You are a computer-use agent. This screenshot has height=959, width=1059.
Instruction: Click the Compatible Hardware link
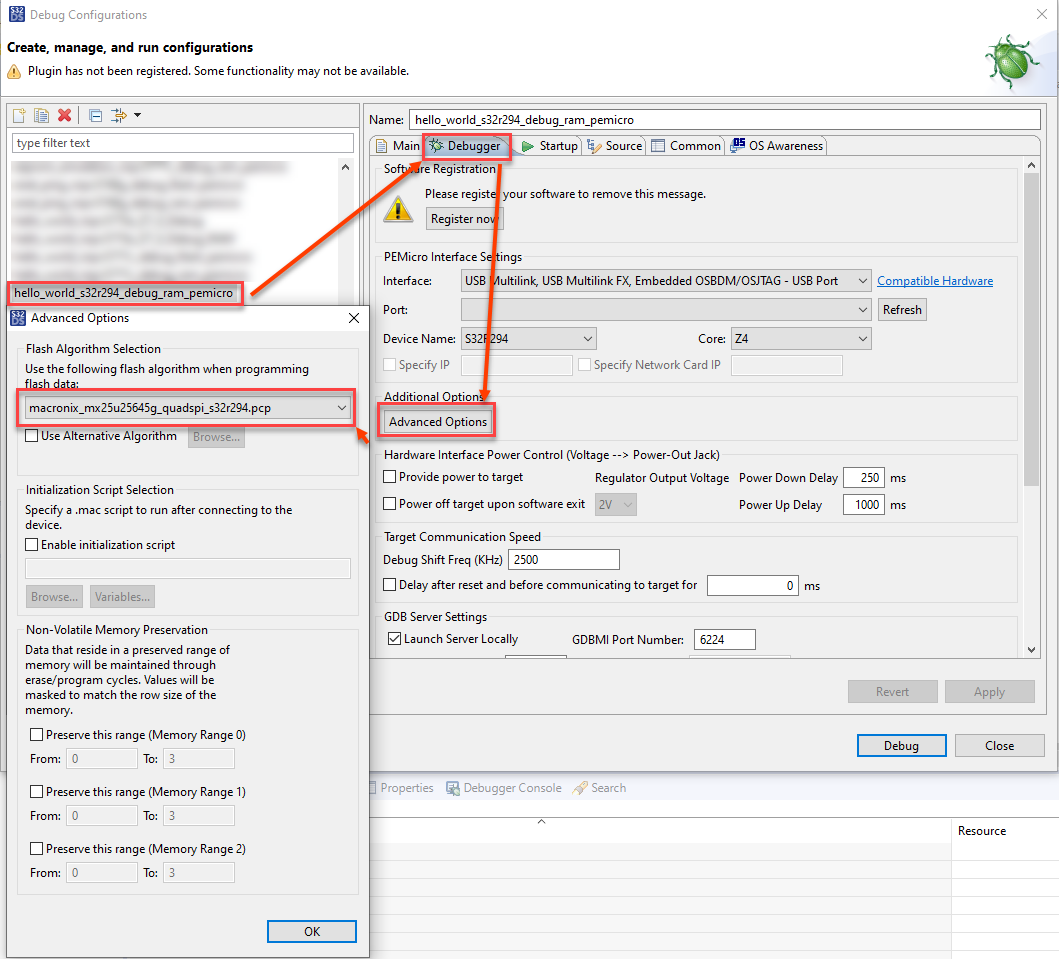click(935, 280)
